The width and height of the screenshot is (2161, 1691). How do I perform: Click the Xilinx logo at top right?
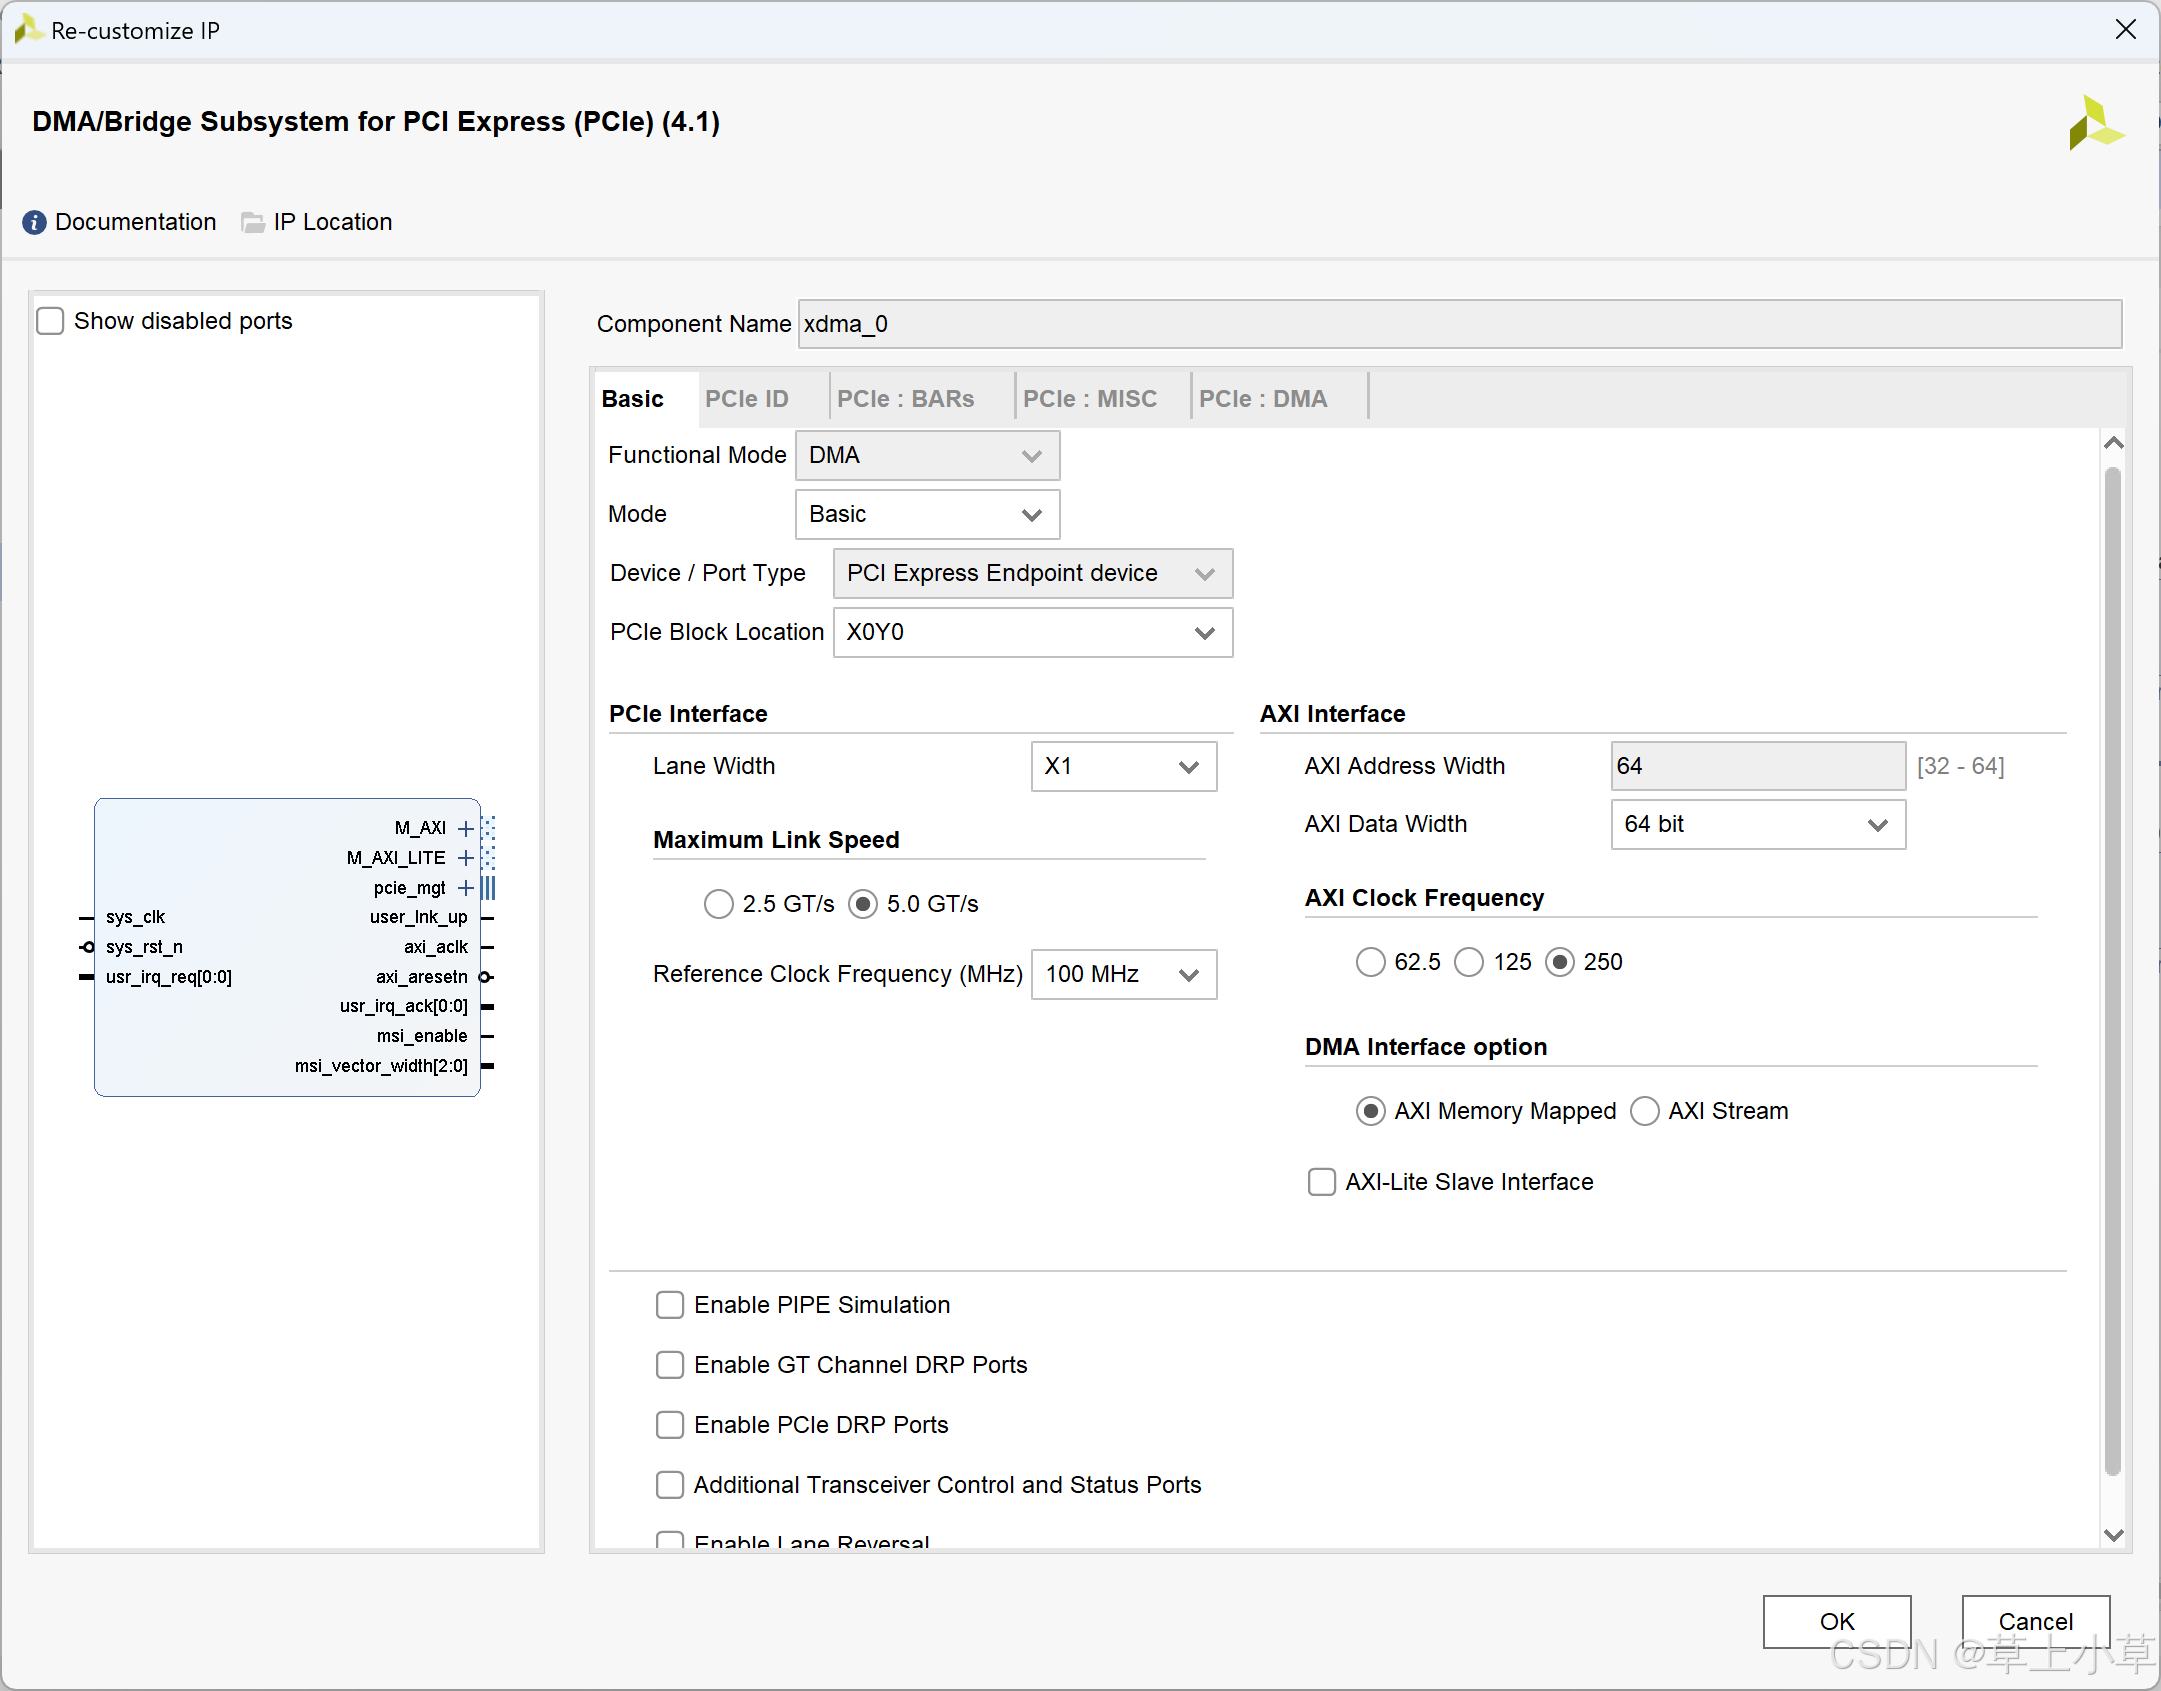2095,124
